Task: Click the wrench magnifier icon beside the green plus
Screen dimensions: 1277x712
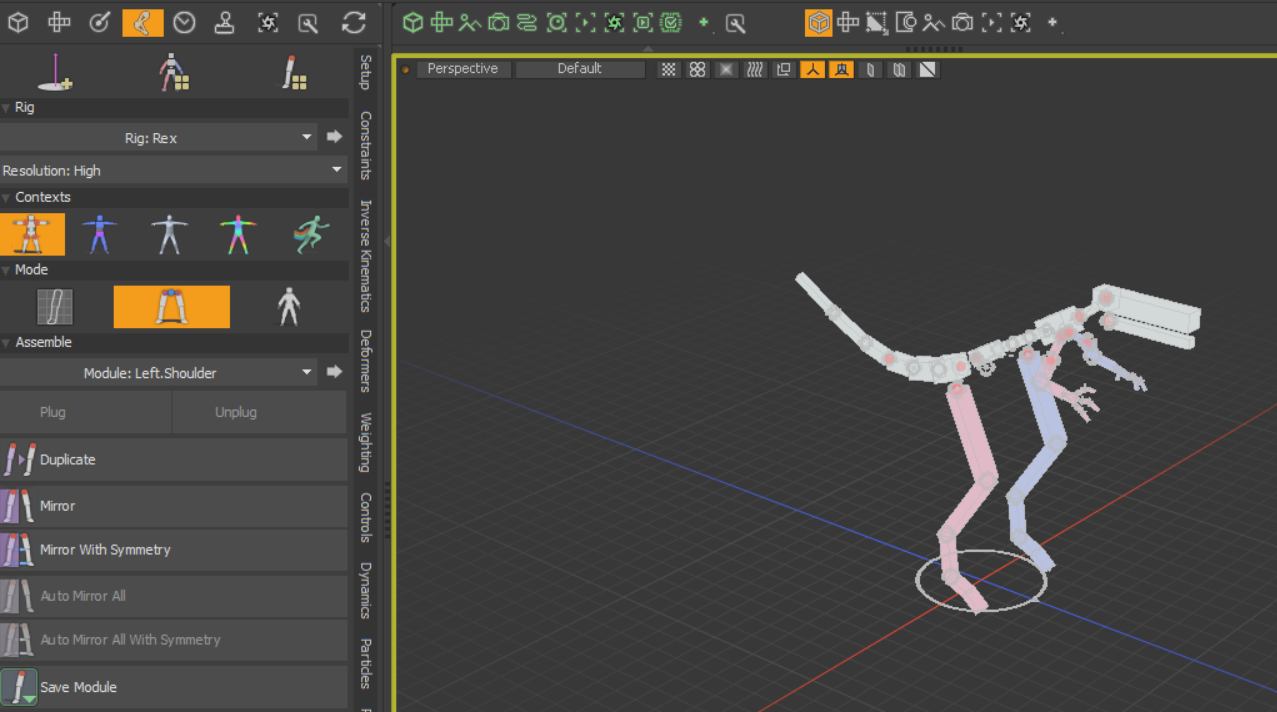Action: coord(736,22)
